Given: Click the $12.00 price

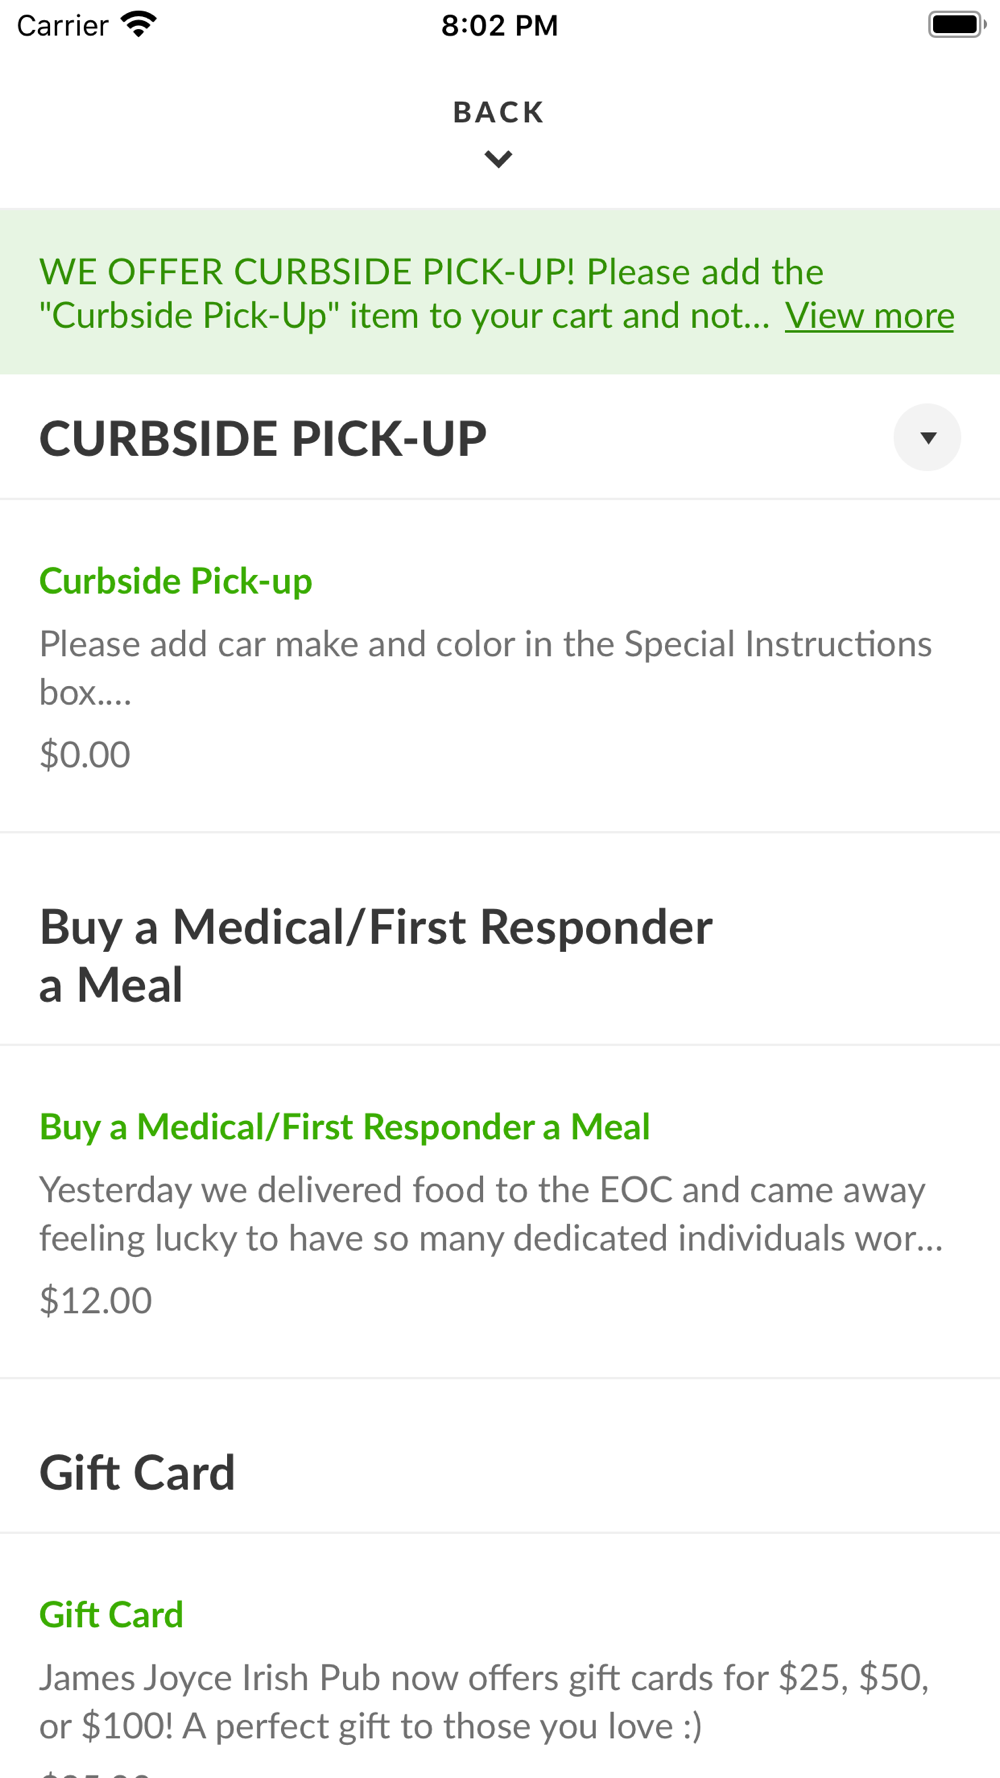Looking at the screenshot, I should point(96,1301).
